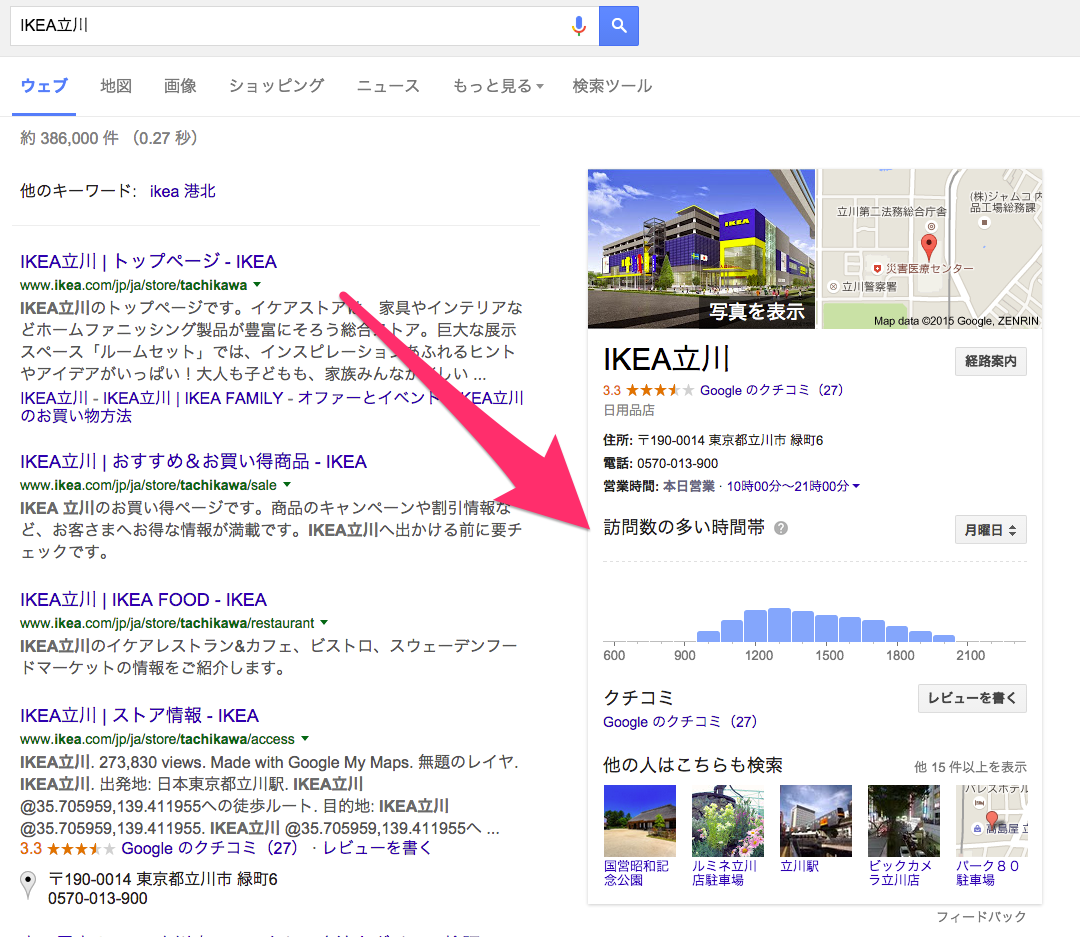Click the map pin icon next to the 〒190-0014 address
This screenshot has height=937, width=1080.
(x=28, y=885)
